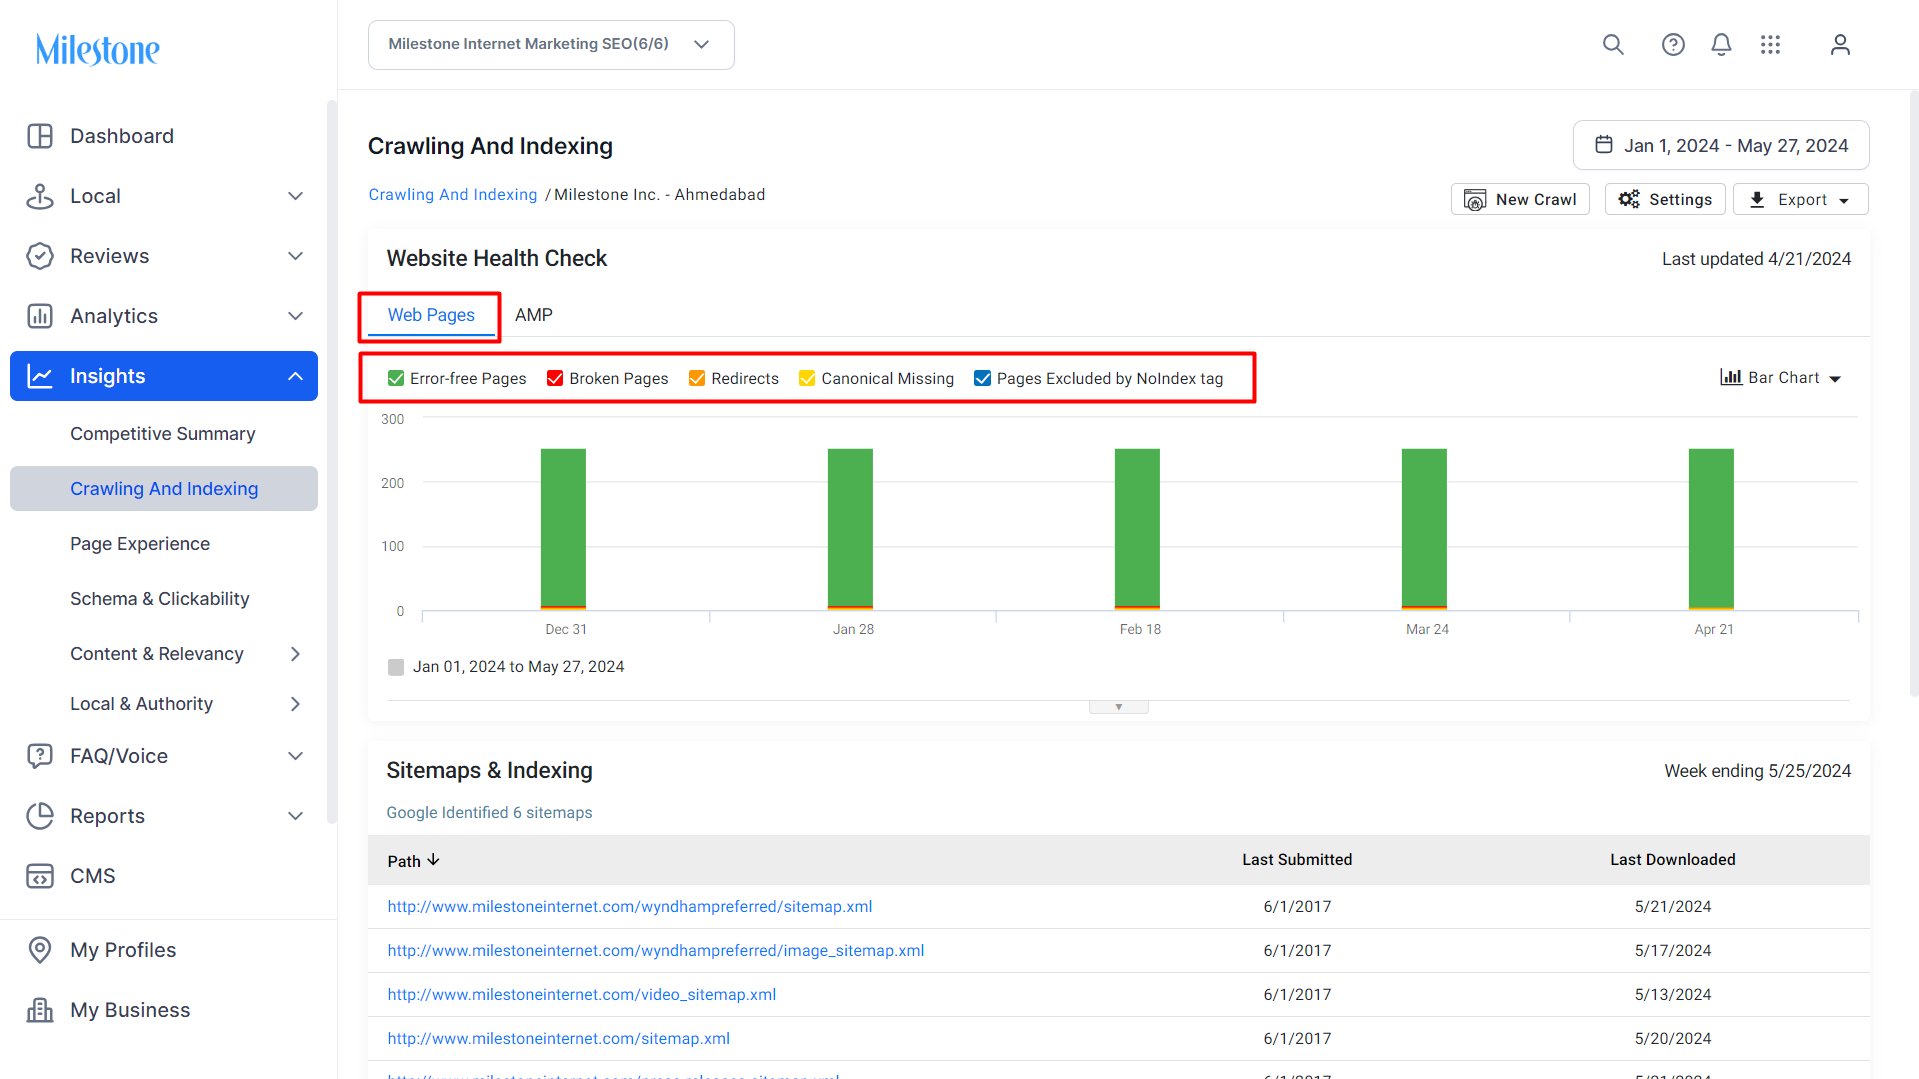Expand the Local menu chevron
The image size is (1919, 1079).
[296, 196]
